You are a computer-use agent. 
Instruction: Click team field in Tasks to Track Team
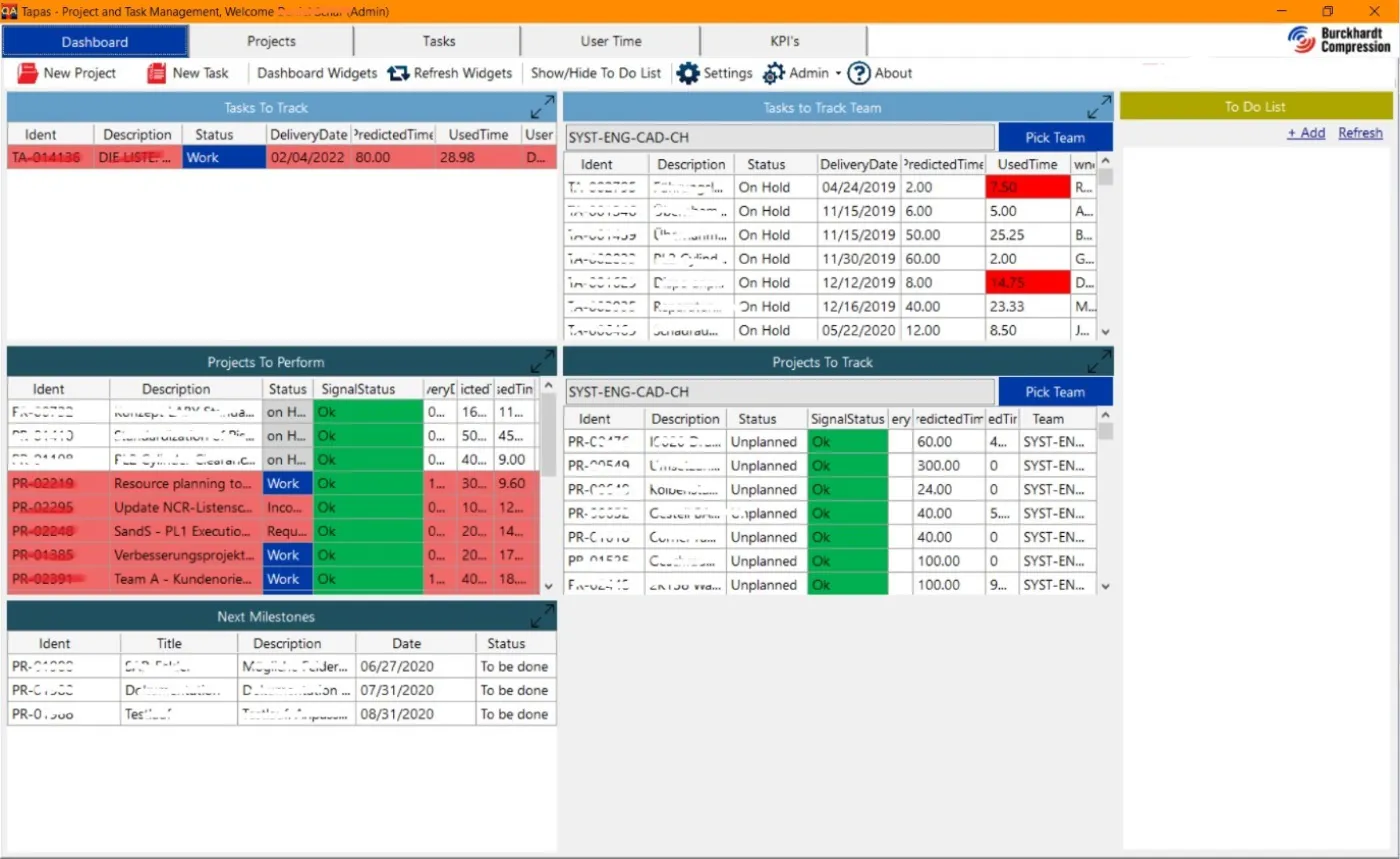(x=780, y=138)
